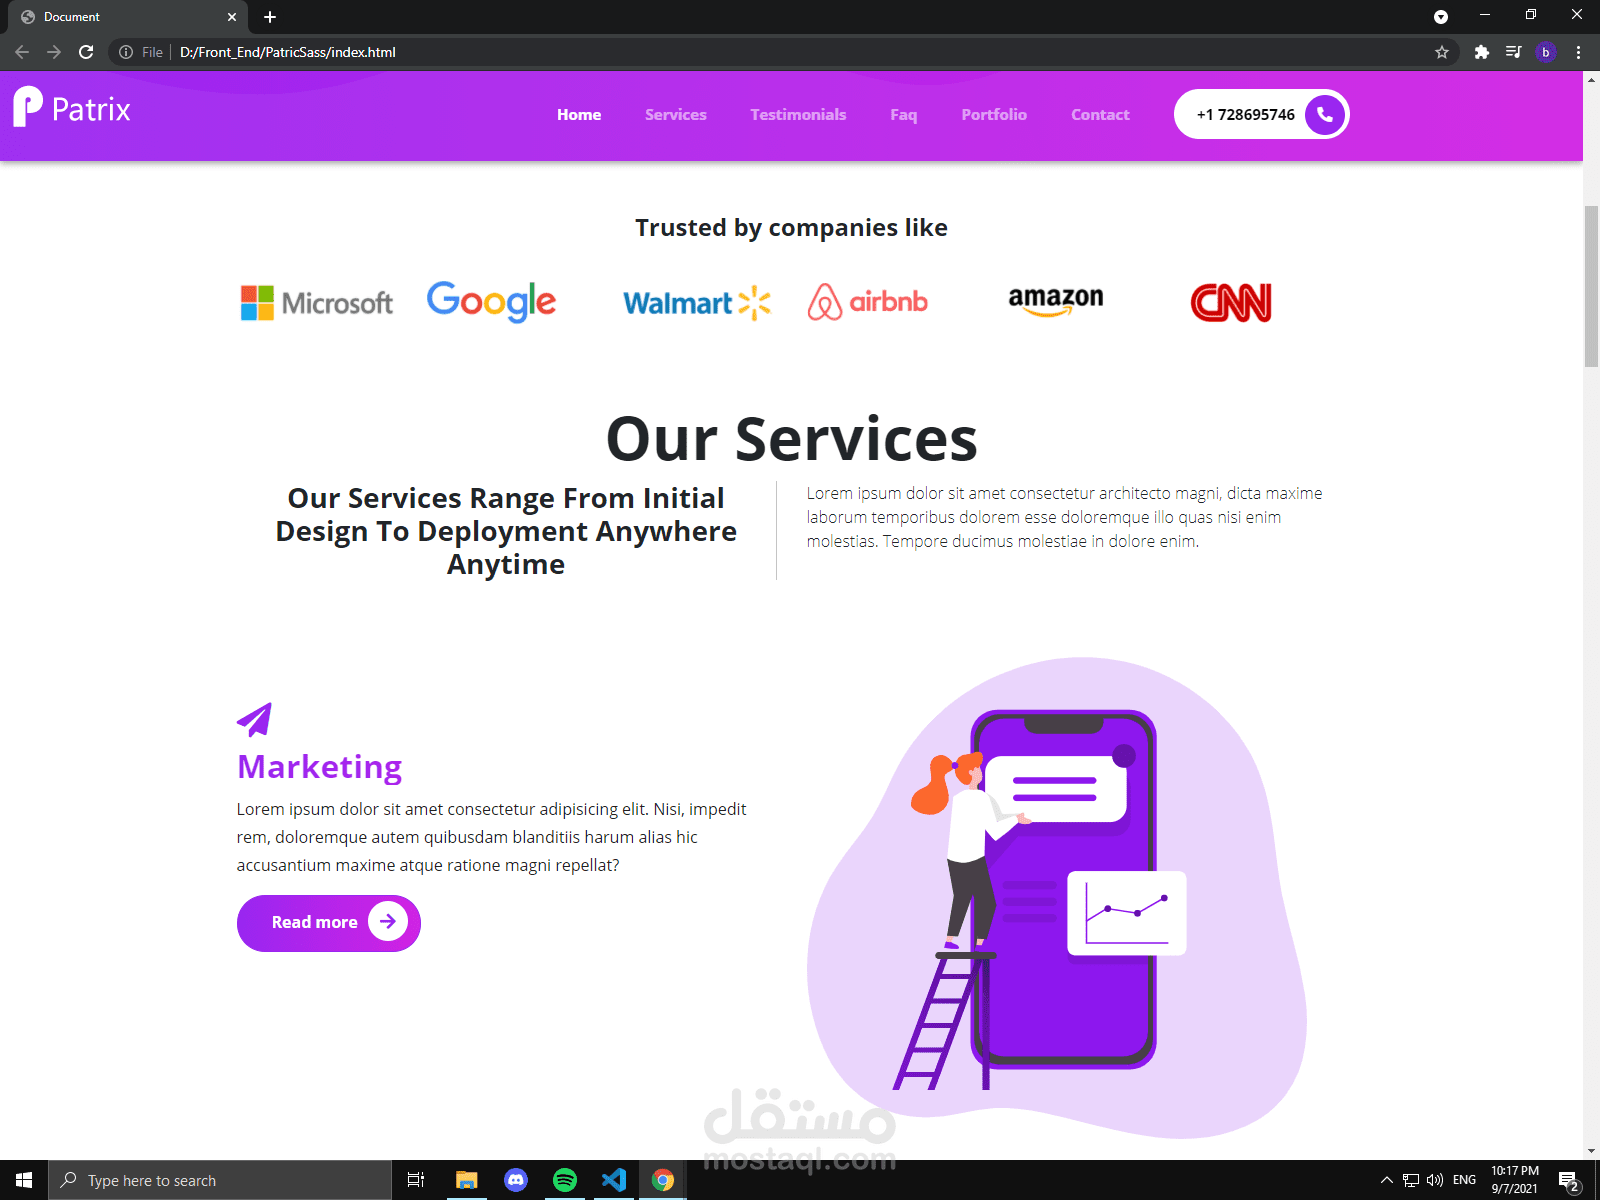Select the Portfolio nav link

(x=994, y=114)
